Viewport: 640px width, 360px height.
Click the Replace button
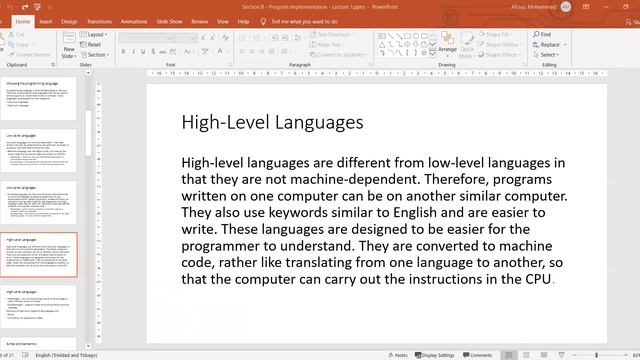(550, 44)
